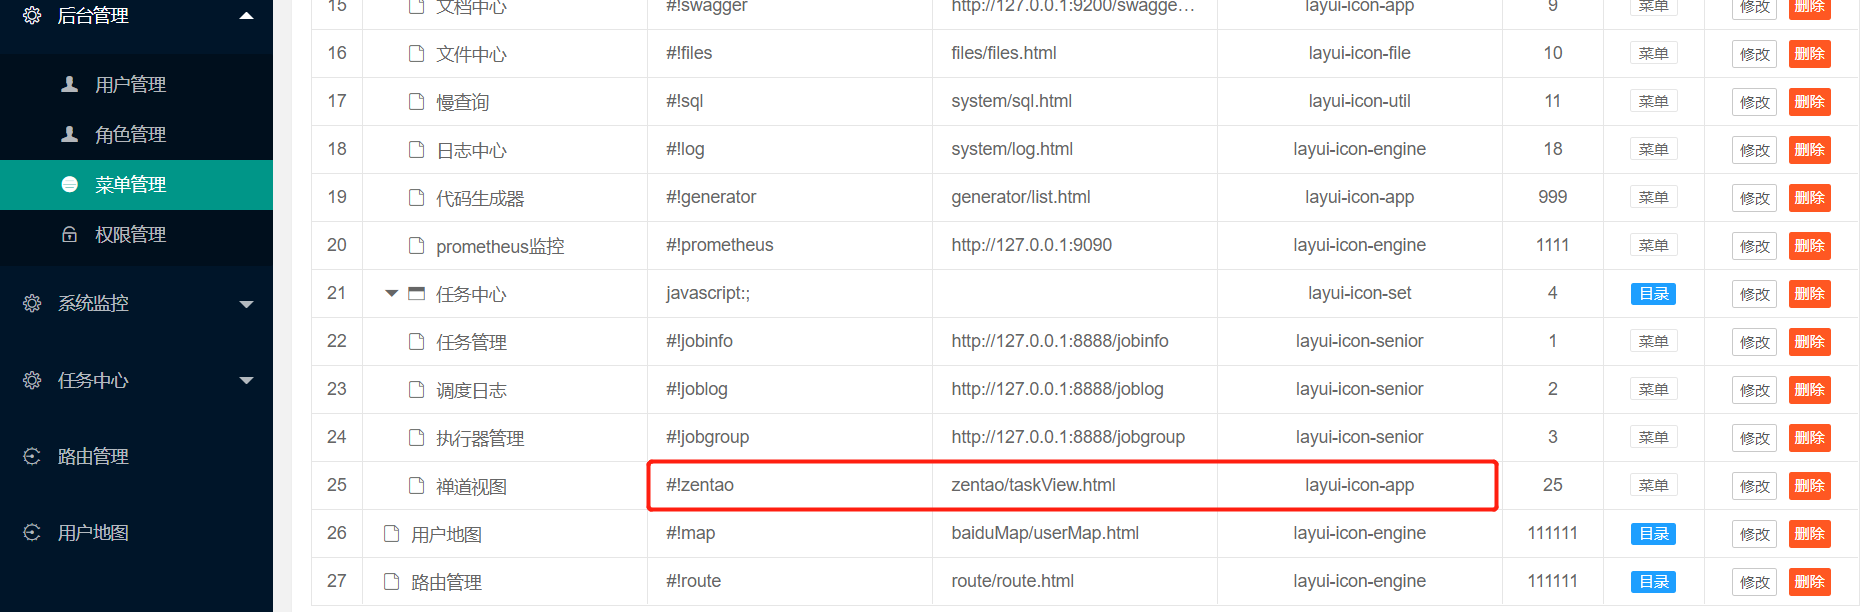Collapse the 任务中心 tree row in the table
The height and width of the screenshot is (612, 1860).
point(392,294)
